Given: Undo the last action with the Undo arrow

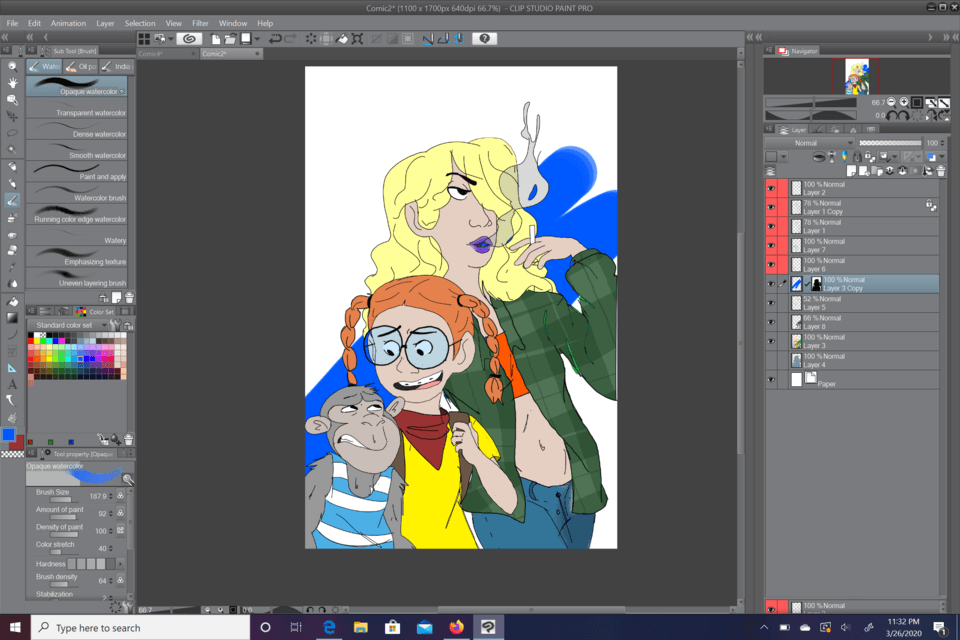Looking at the screenshot, I should pyautogui.click(x=275, y=39).
